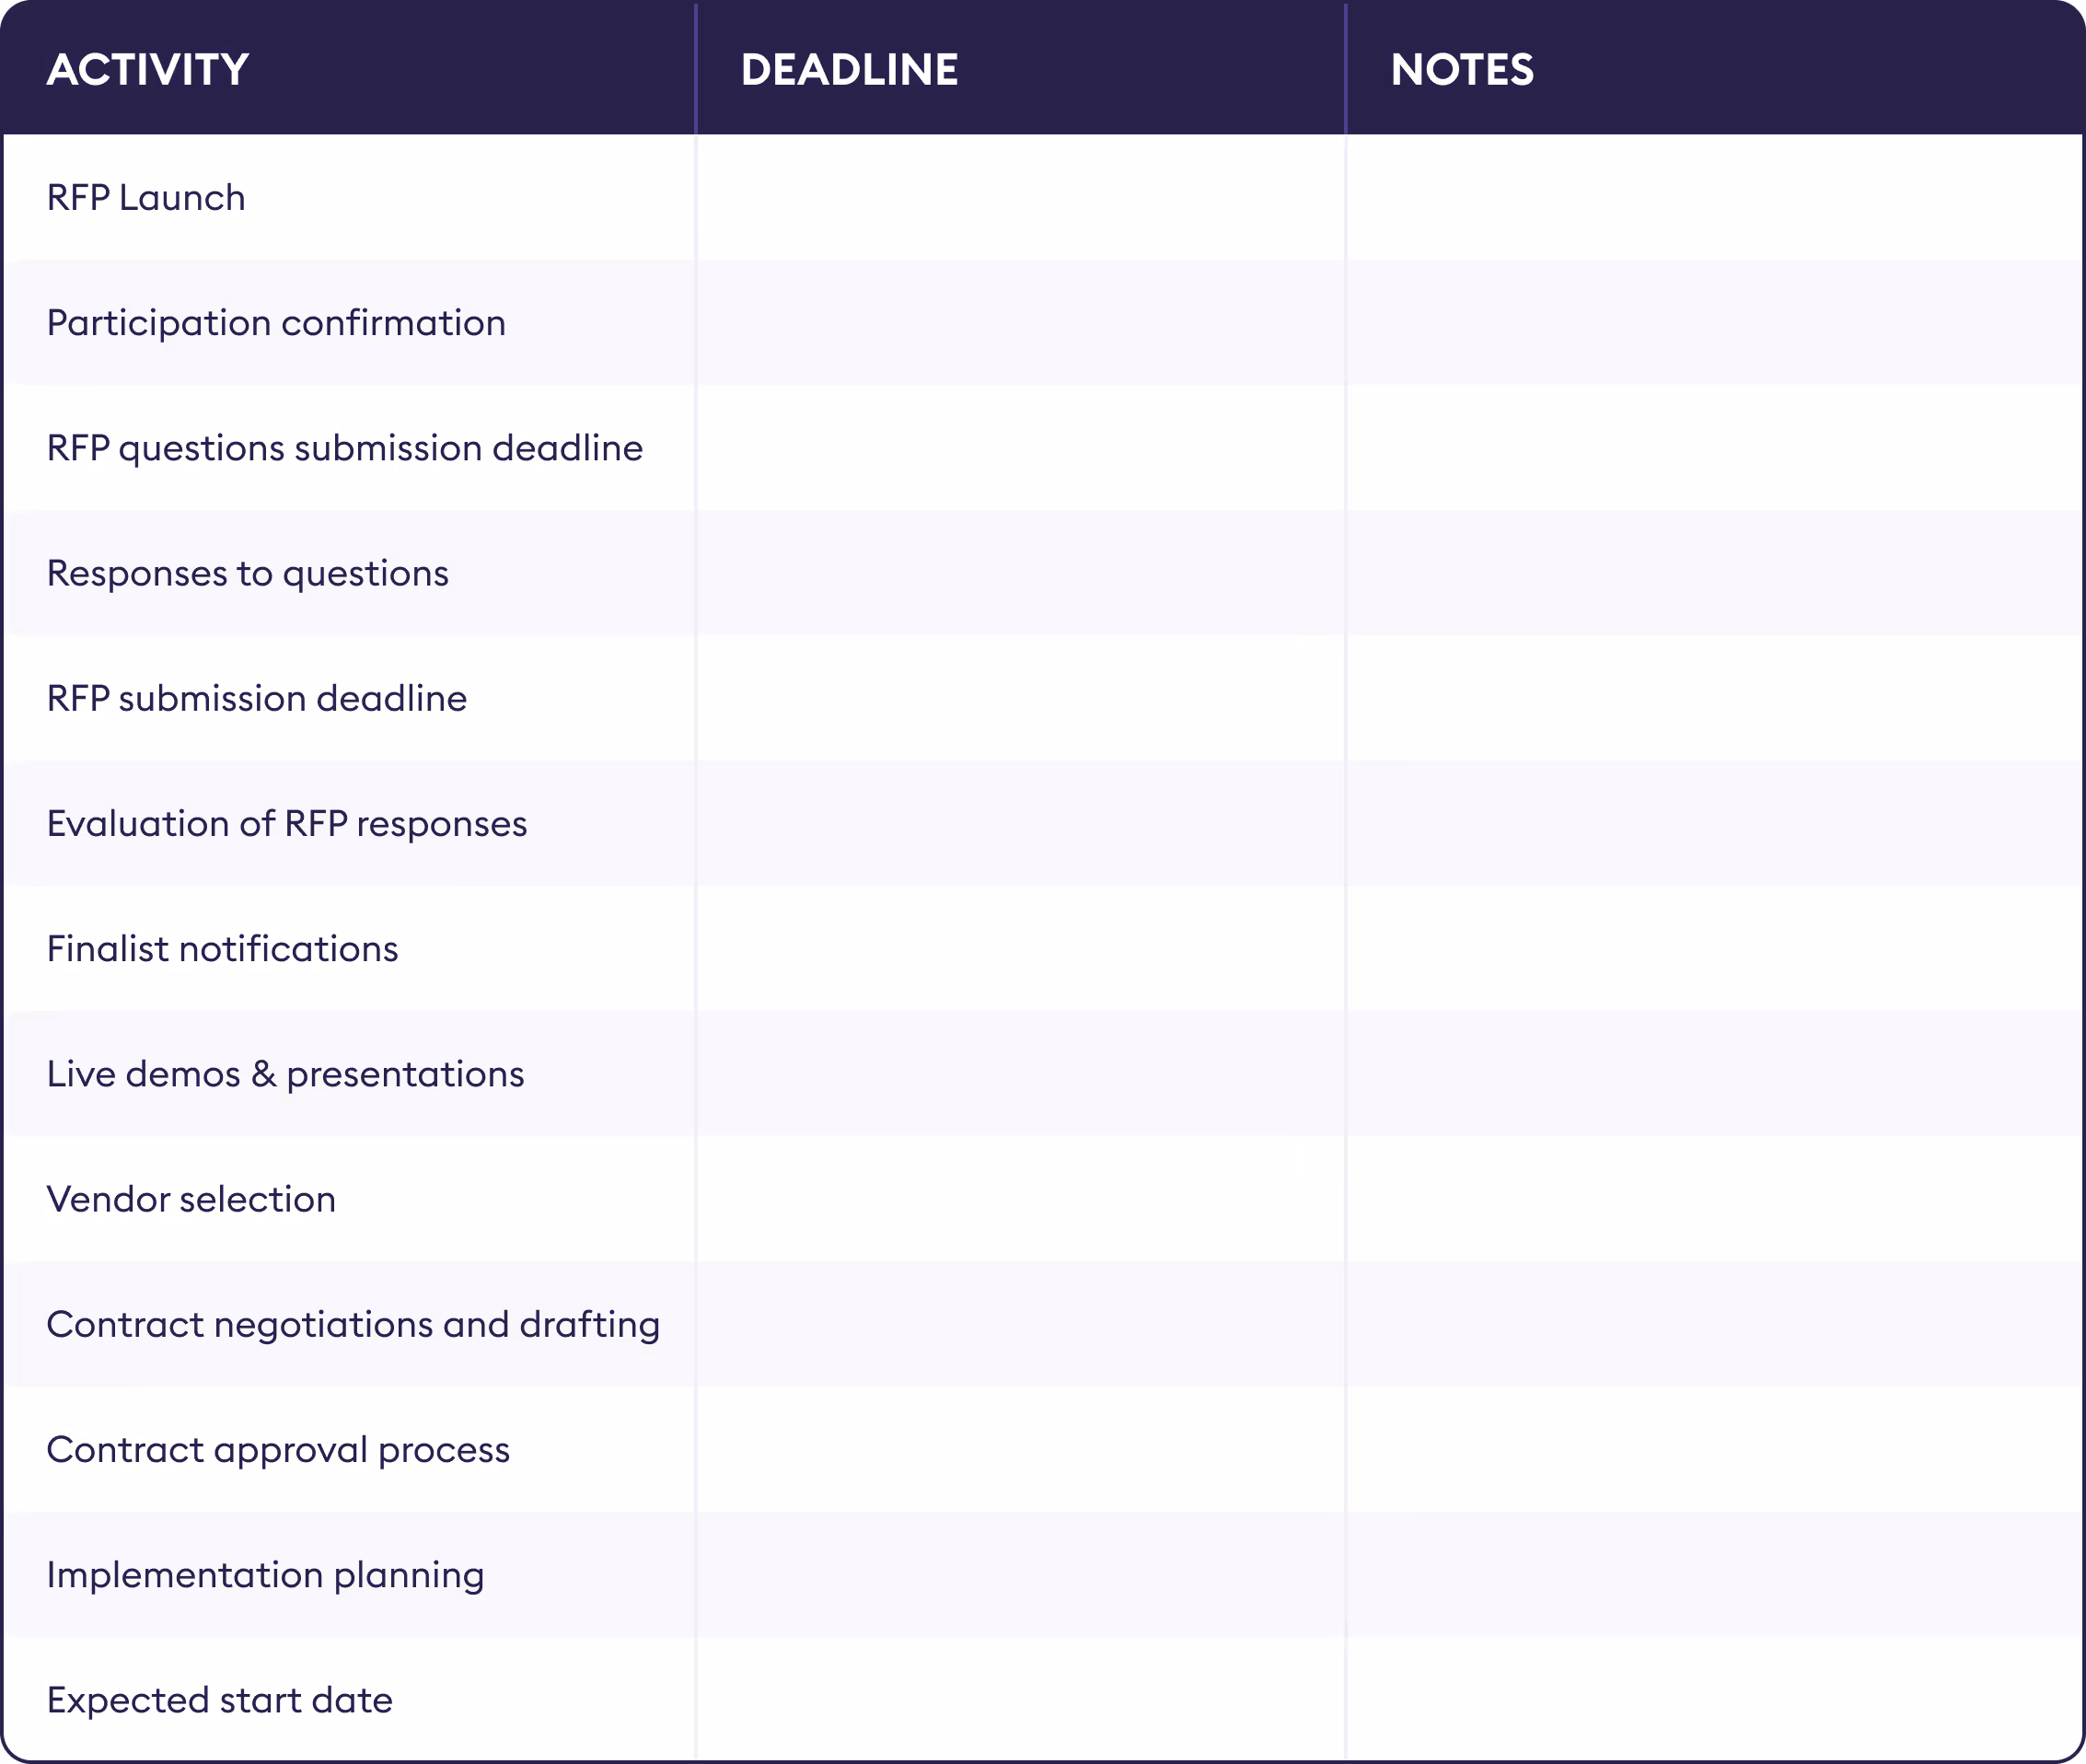2086x1764 pixels.
Task: Select the NOTES column header
Action: [1462, 70]
